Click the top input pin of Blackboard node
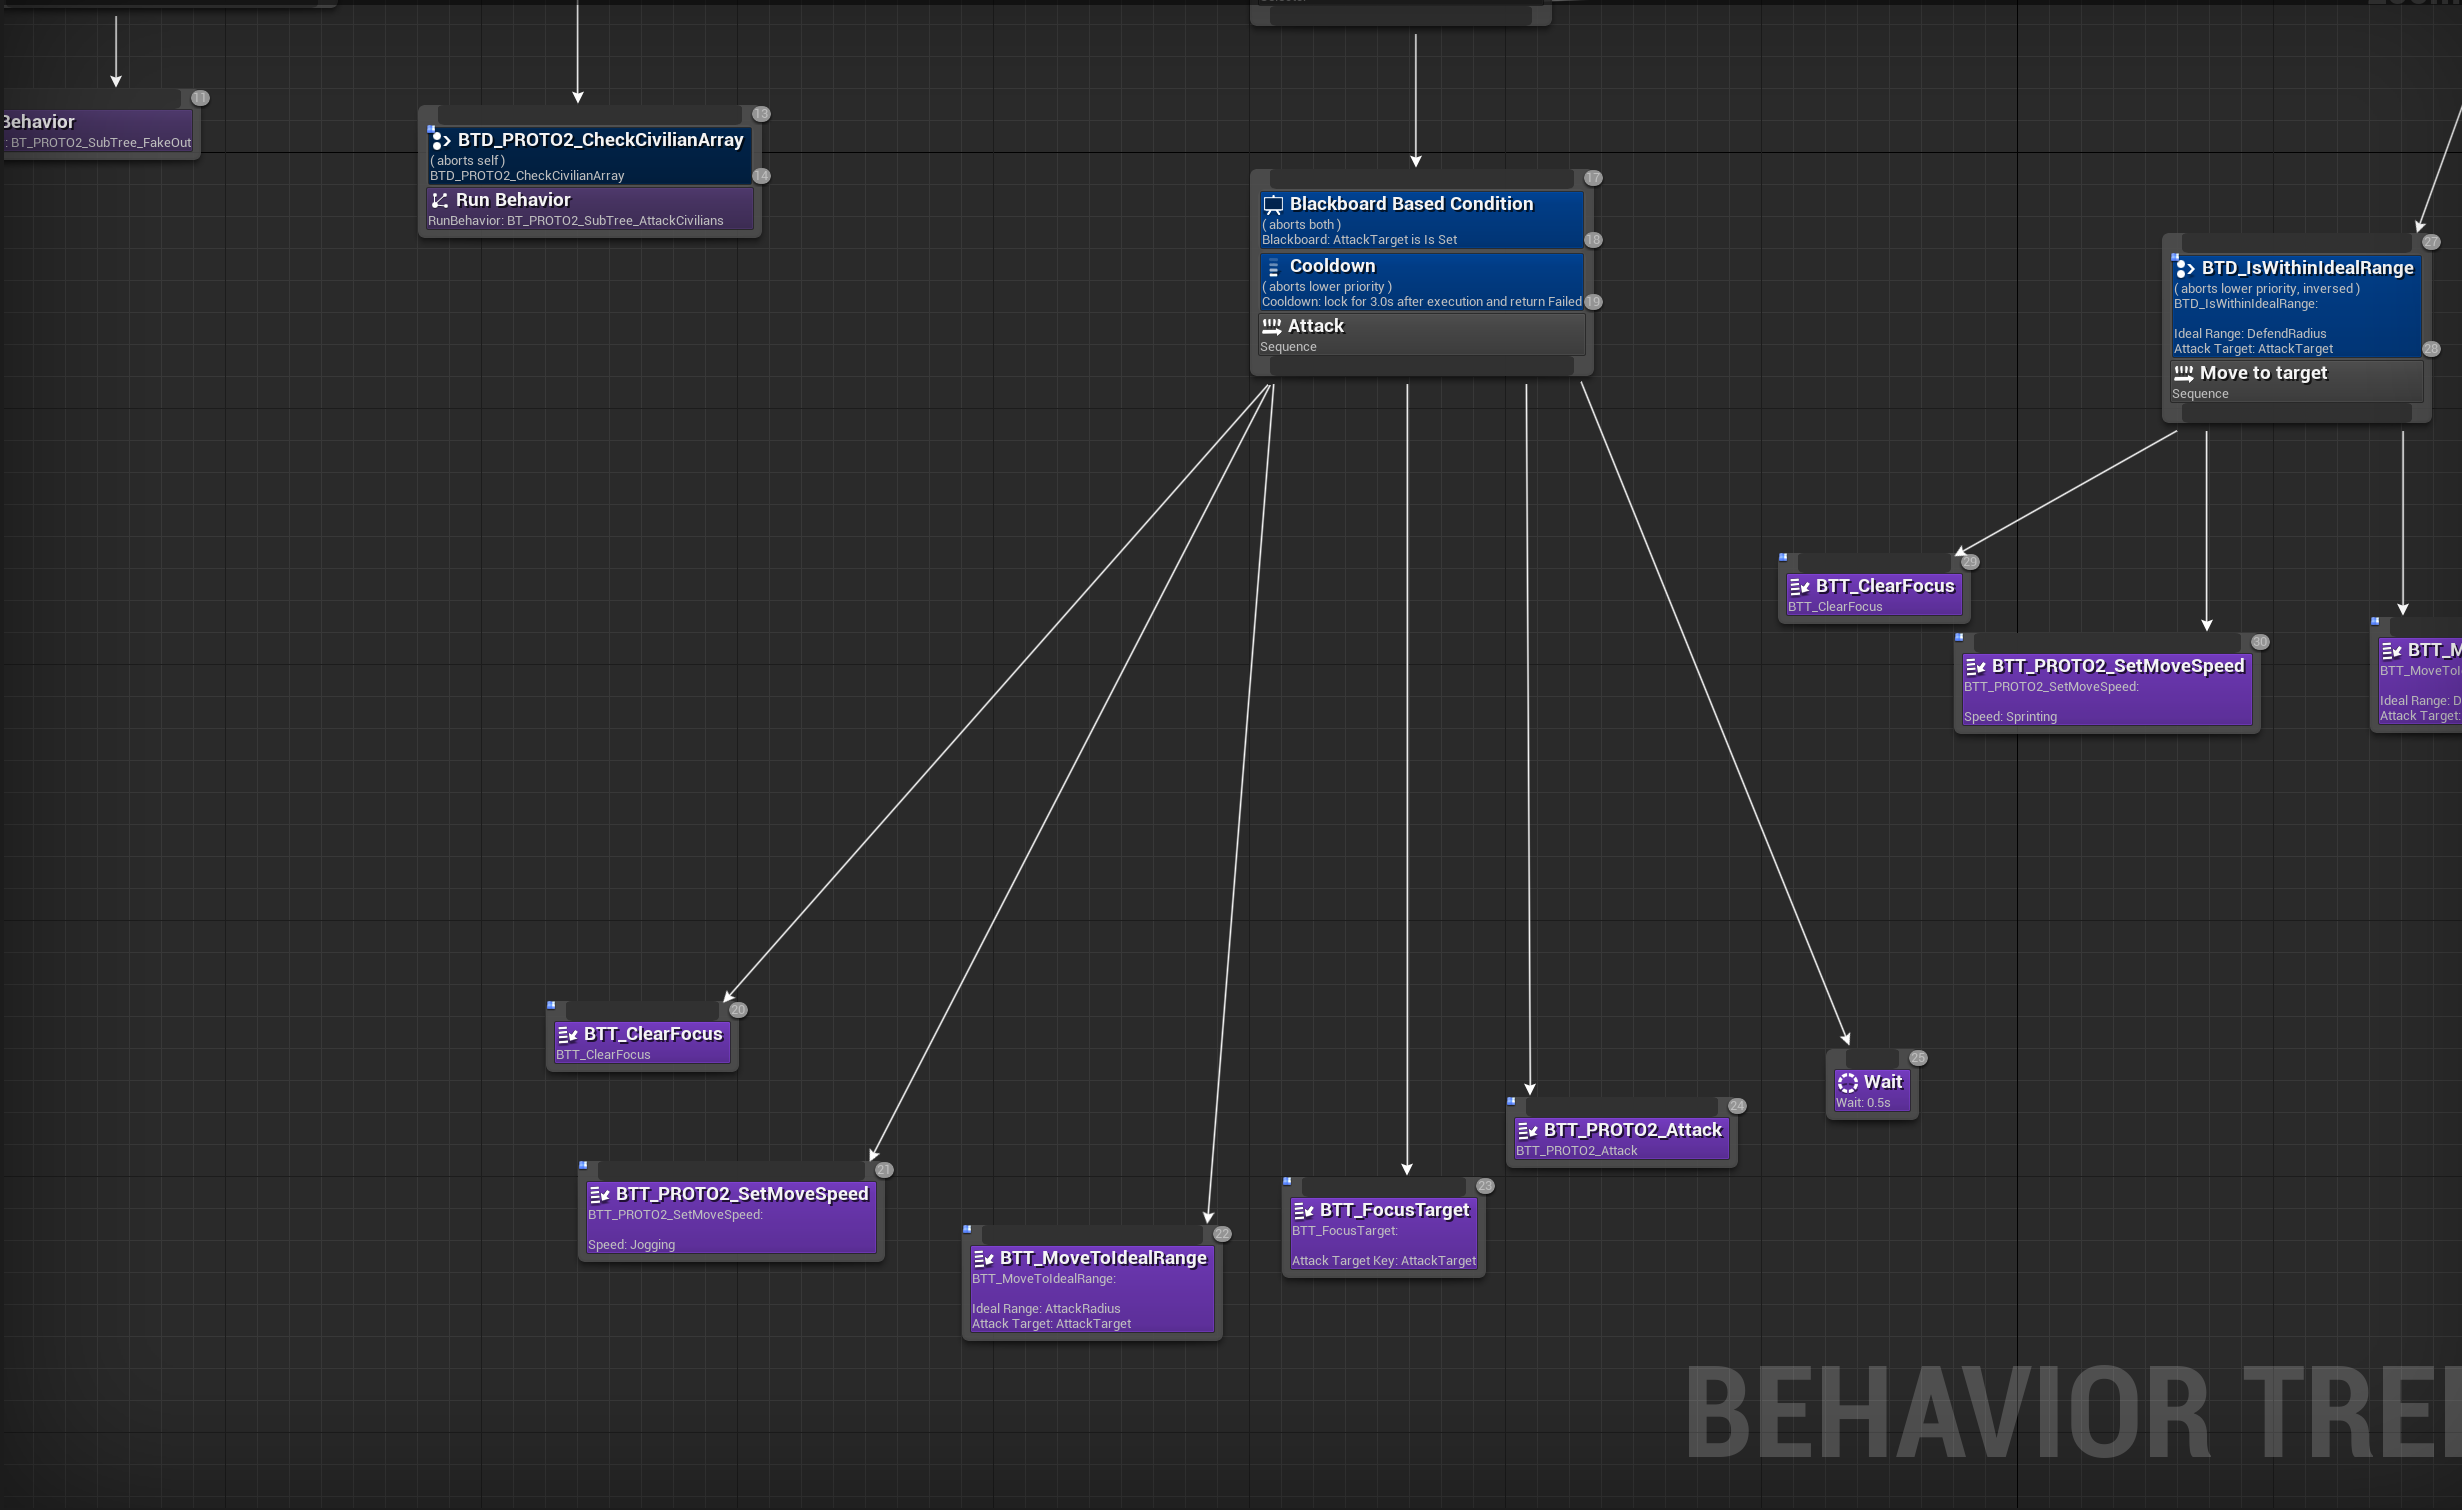This screenshot has height=1510, width=2462. [1420, 178]
